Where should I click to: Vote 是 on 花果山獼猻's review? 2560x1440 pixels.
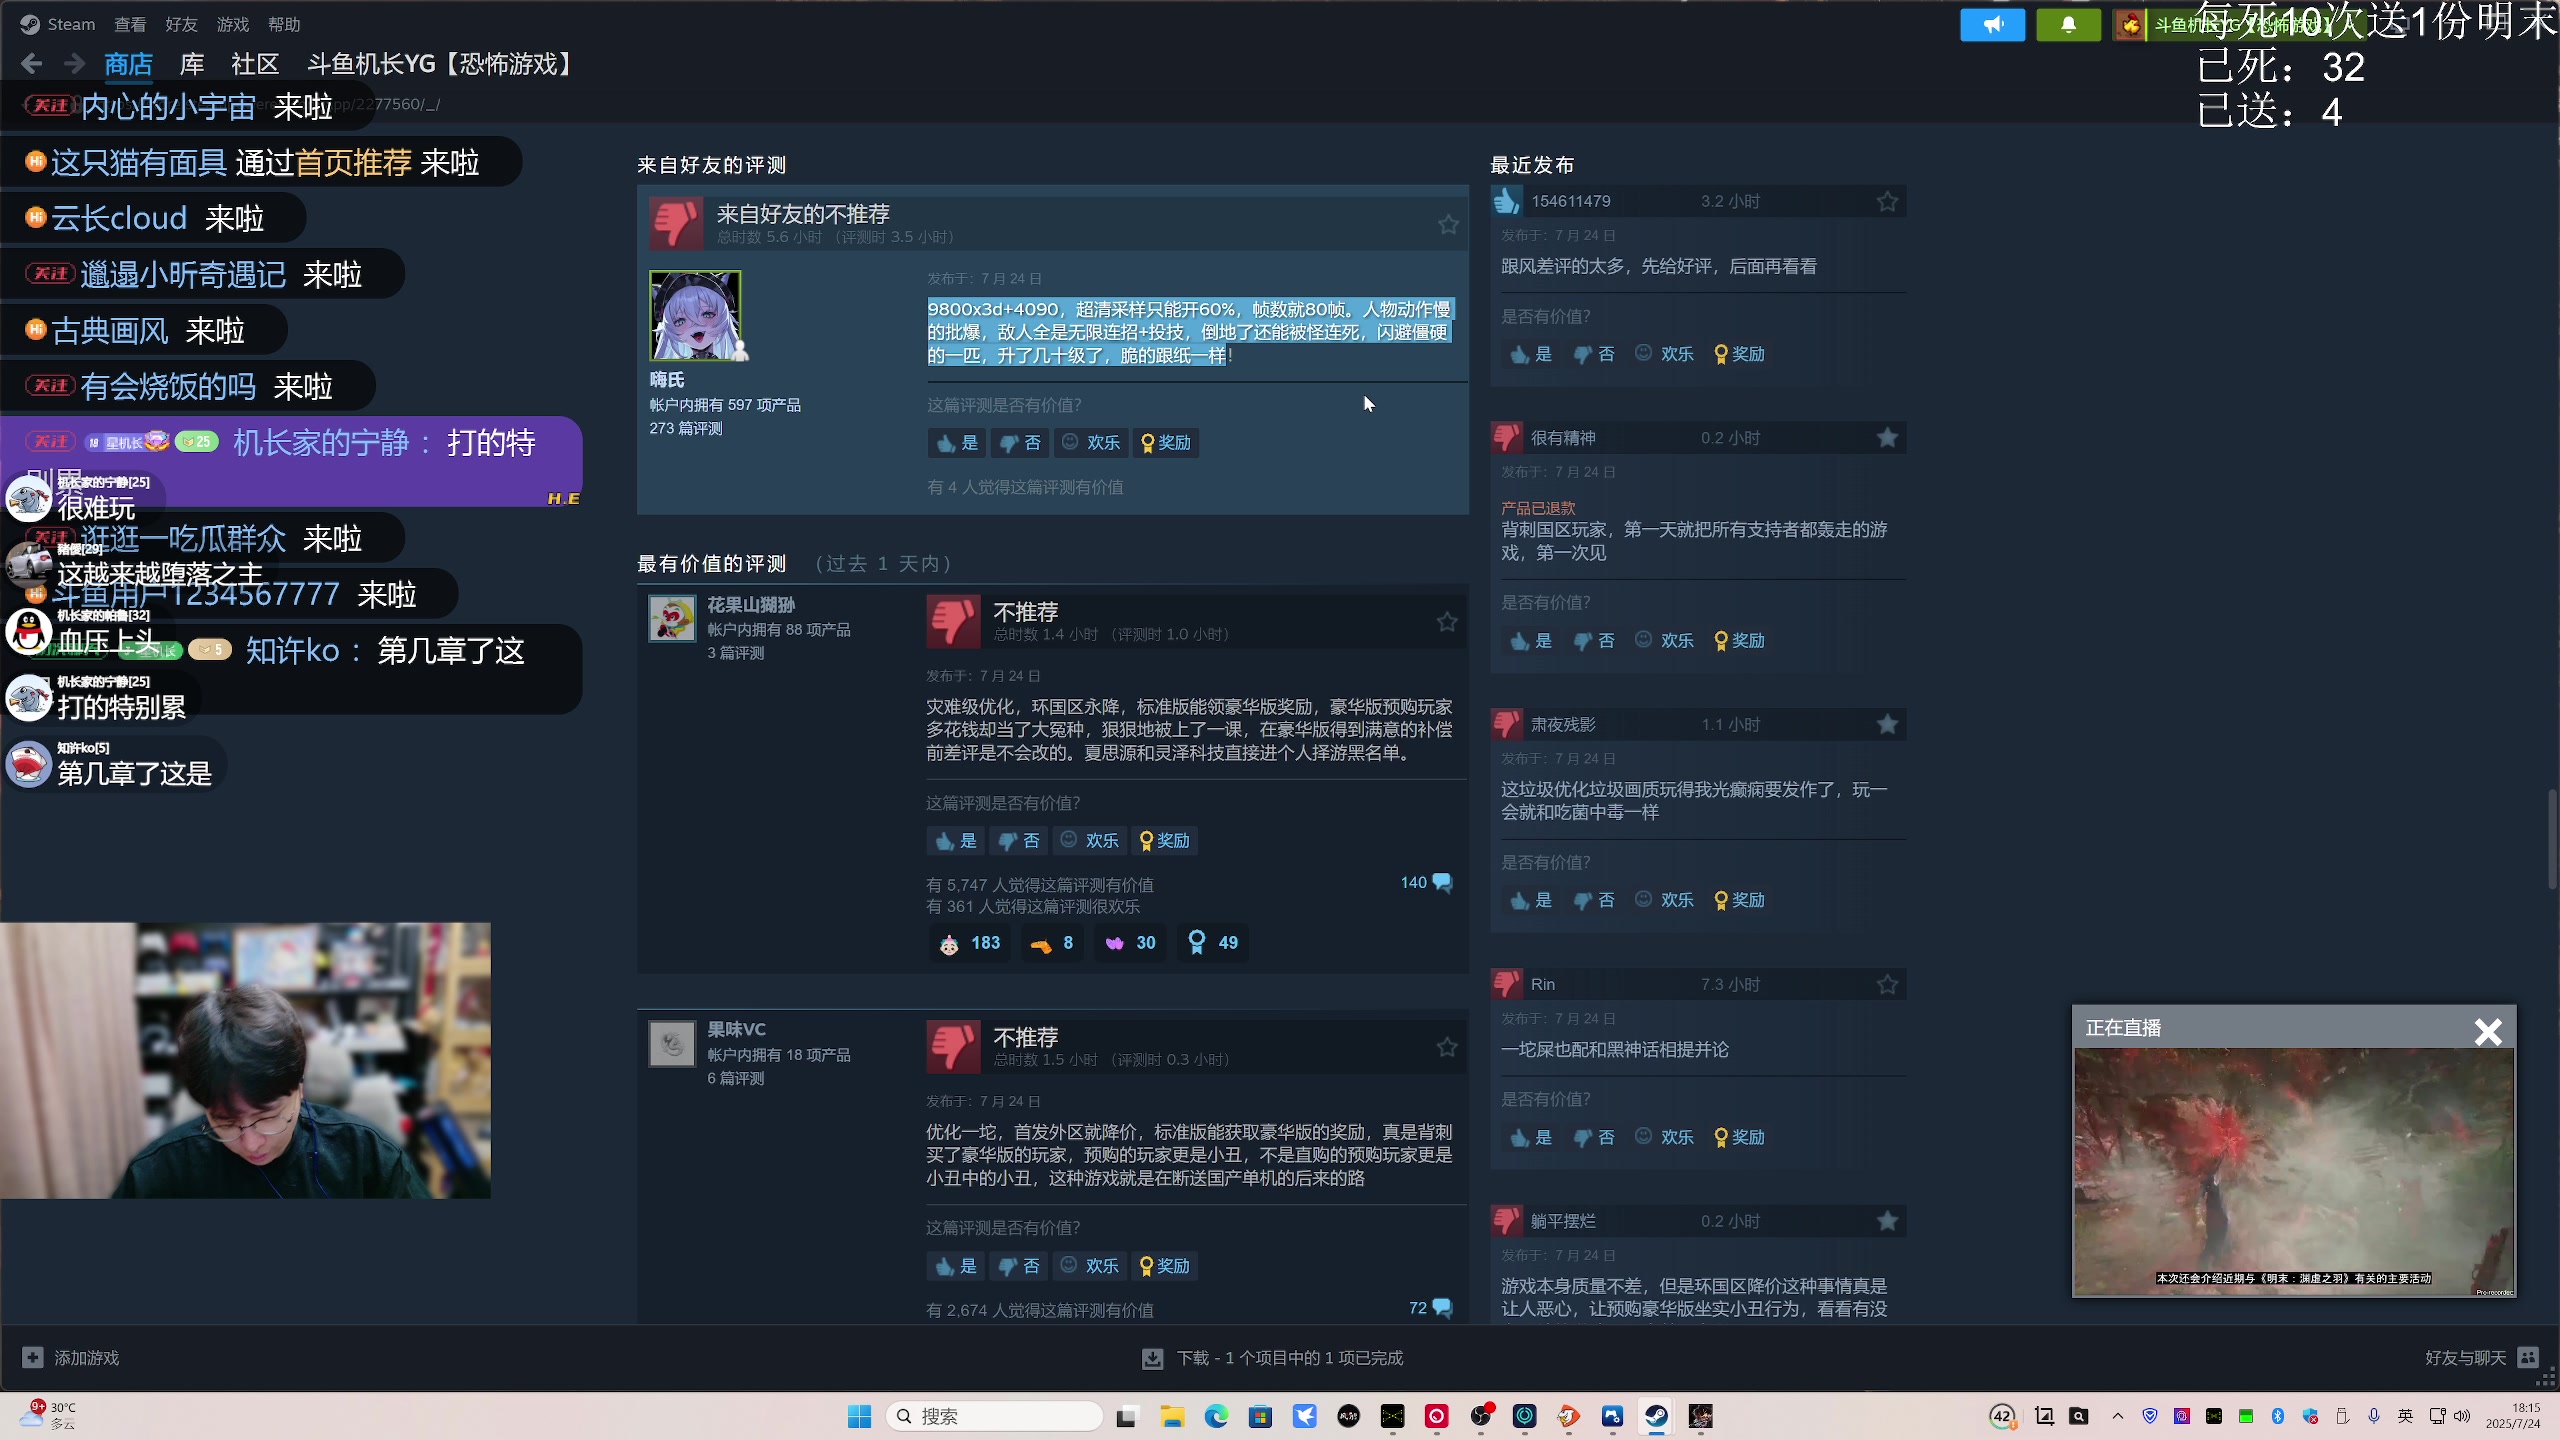pyautogui.click(x=956, y=841)
